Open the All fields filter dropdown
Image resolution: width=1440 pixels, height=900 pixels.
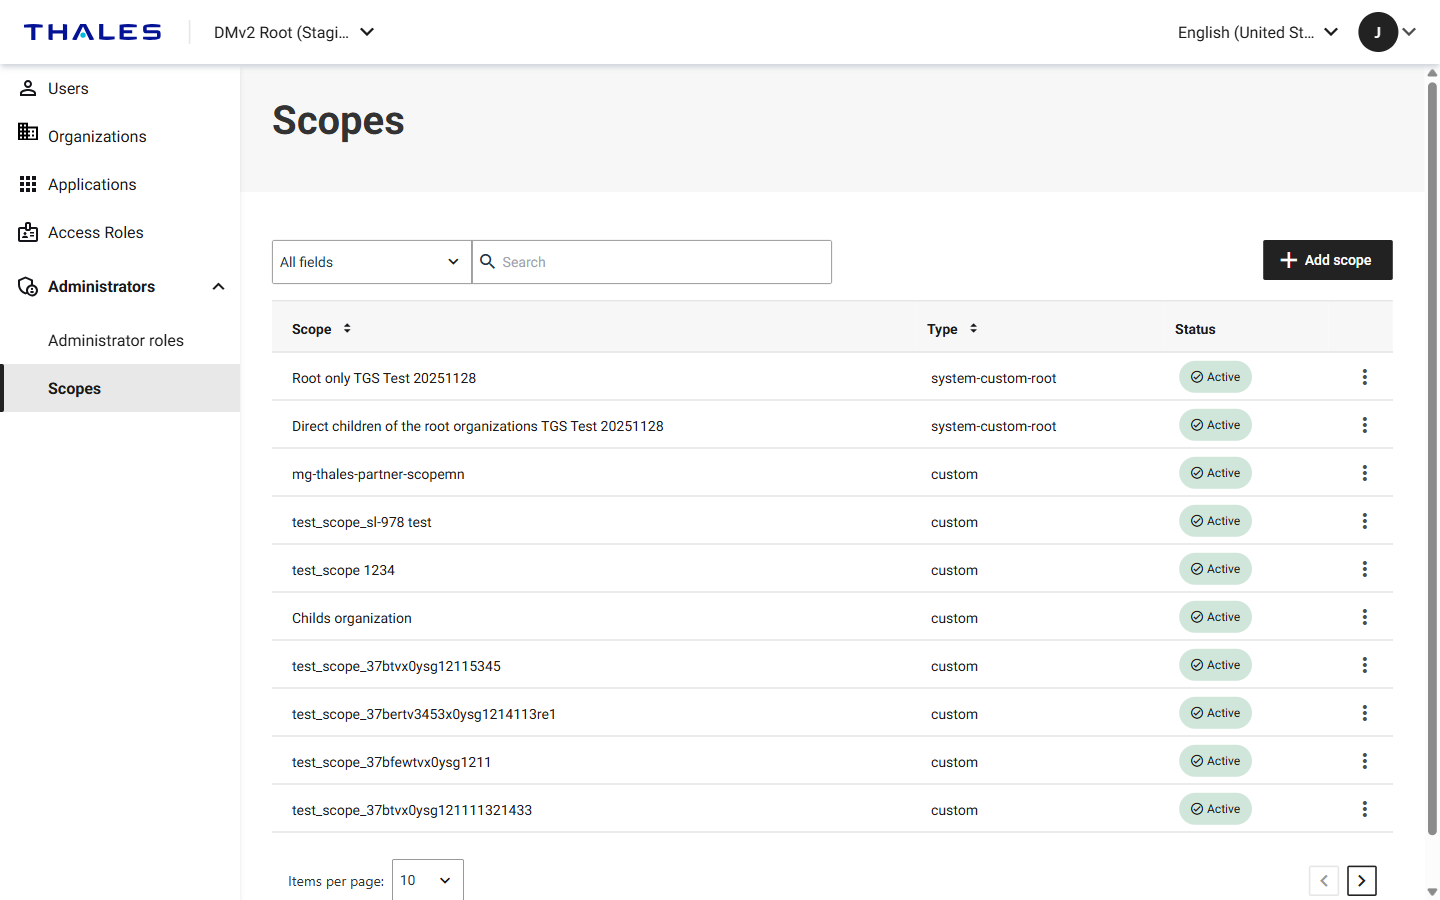click(372, 262)
